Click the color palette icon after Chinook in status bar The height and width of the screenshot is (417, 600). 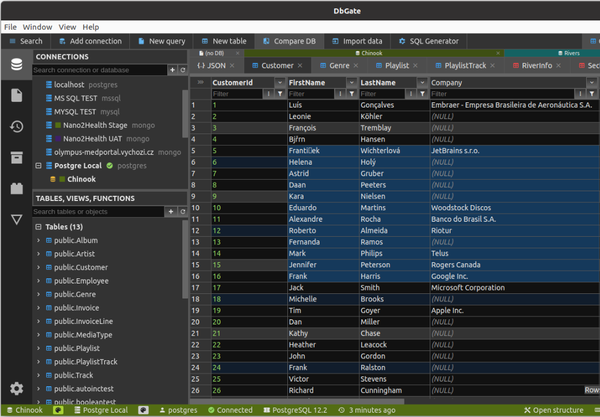click(58, 410)
